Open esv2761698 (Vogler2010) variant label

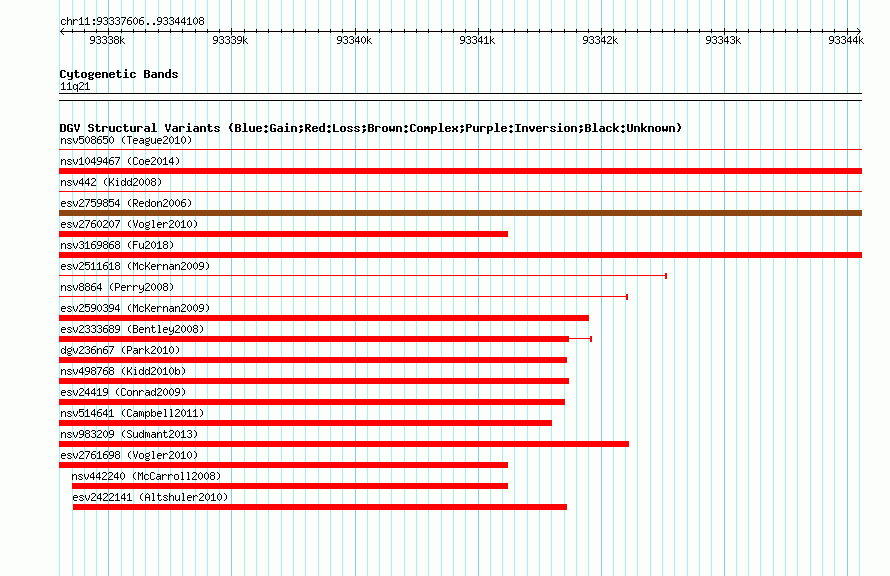tap(129, 455)
